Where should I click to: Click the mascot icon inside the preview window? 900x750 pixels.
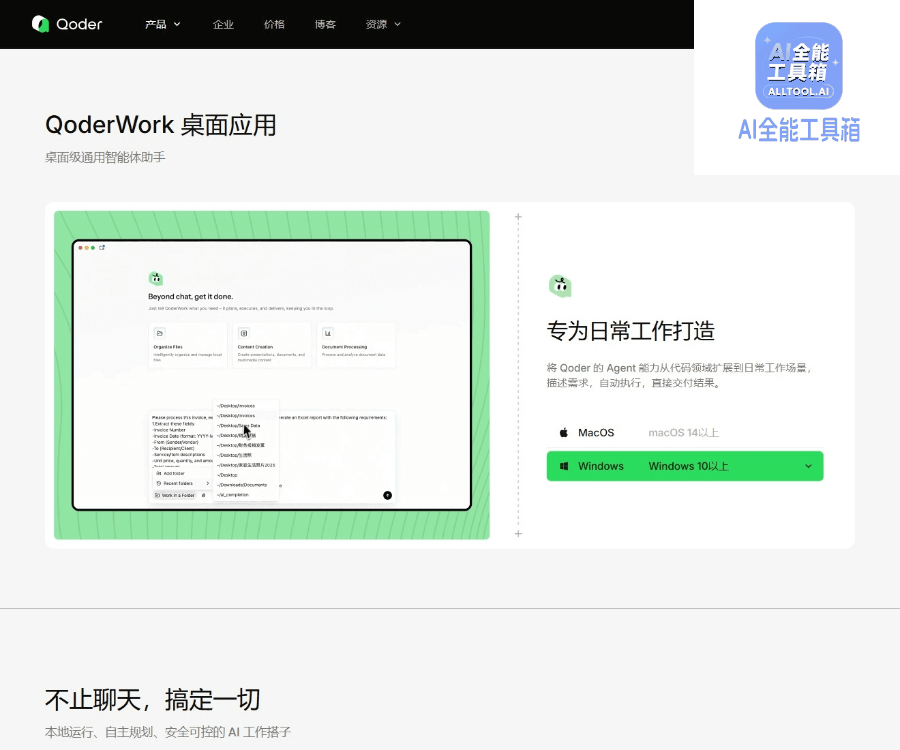click(156, 279)
